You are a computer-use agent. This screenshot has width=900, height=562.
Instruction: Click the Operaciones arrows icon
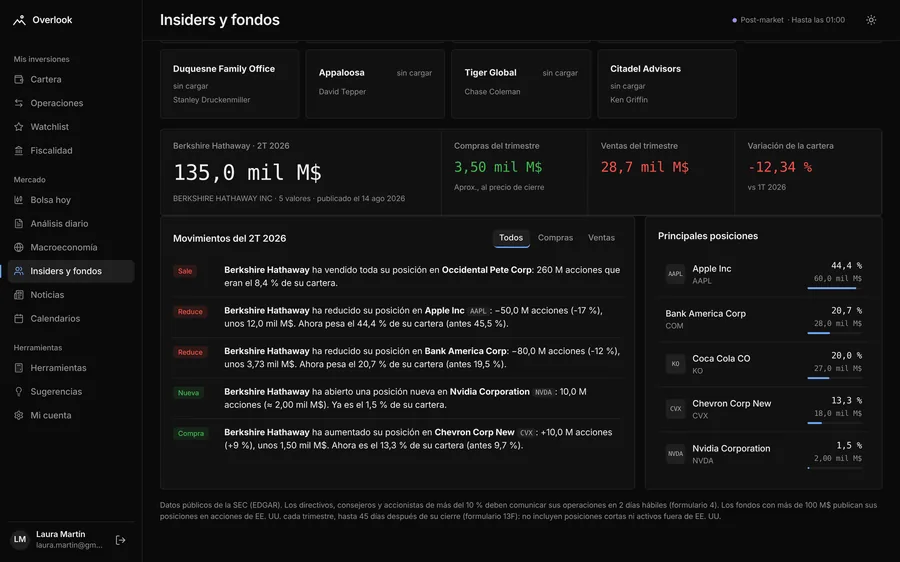pyautogui.click(x=19, y=103)
